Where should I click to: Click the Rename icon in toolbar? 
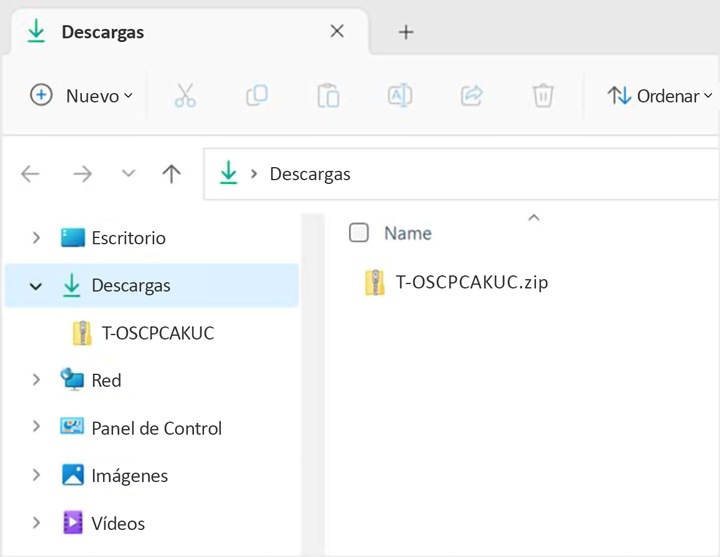click(x=400, y=96)
